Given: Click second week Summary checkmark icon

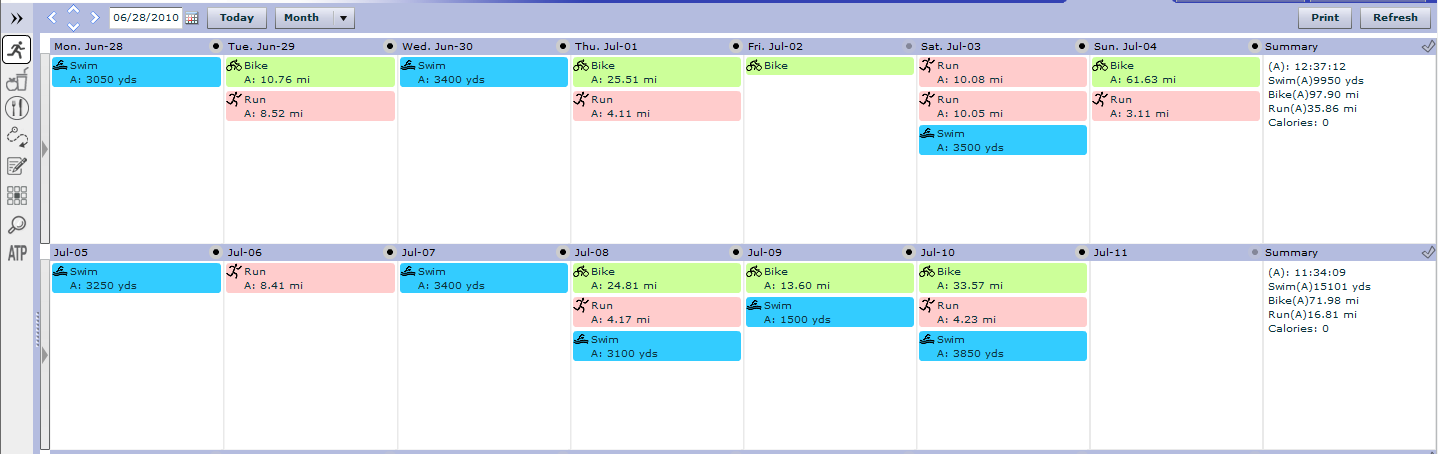Looking at the screenshot, I should pos(1427,252).
